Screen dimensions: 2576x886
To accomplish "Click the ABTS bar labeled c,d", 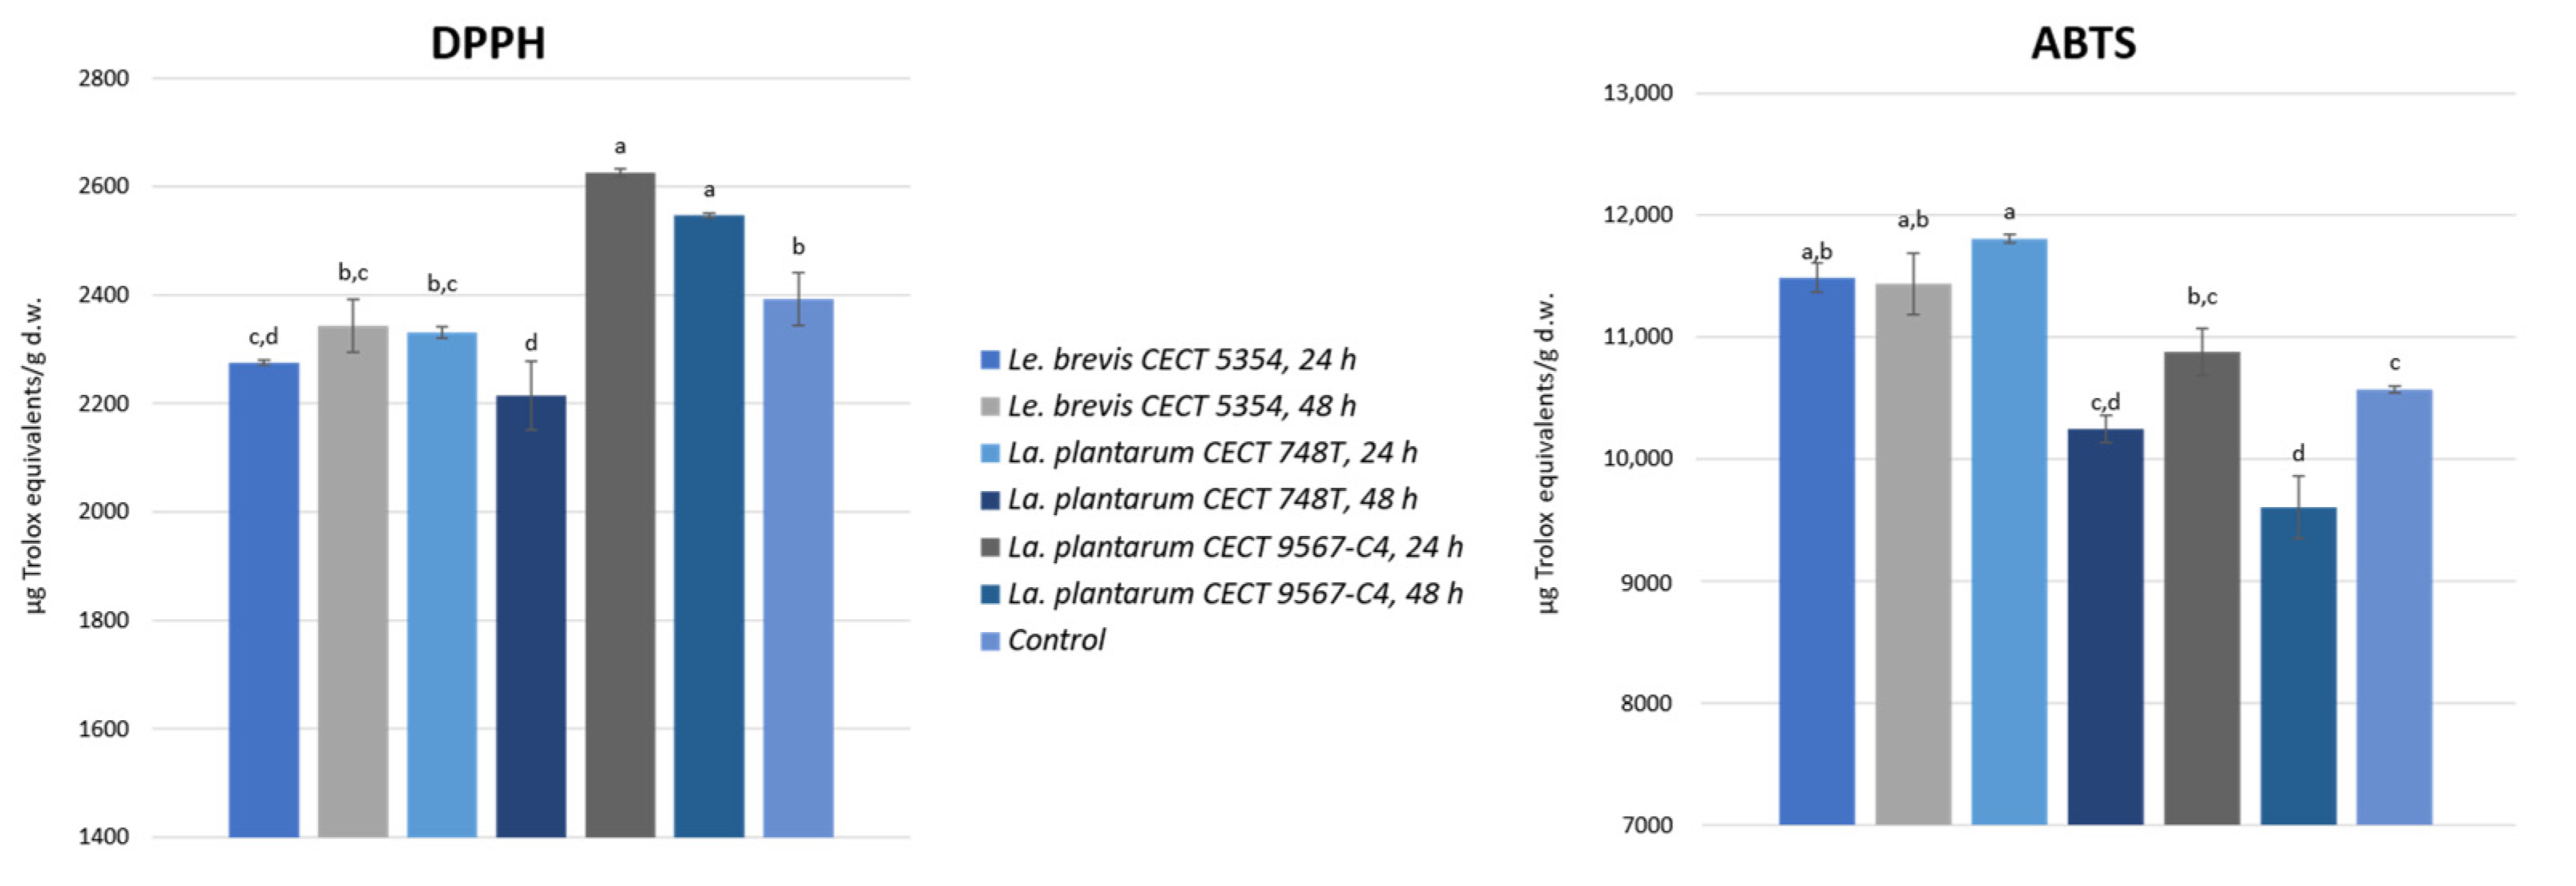I will click(x=2105, y=625).
